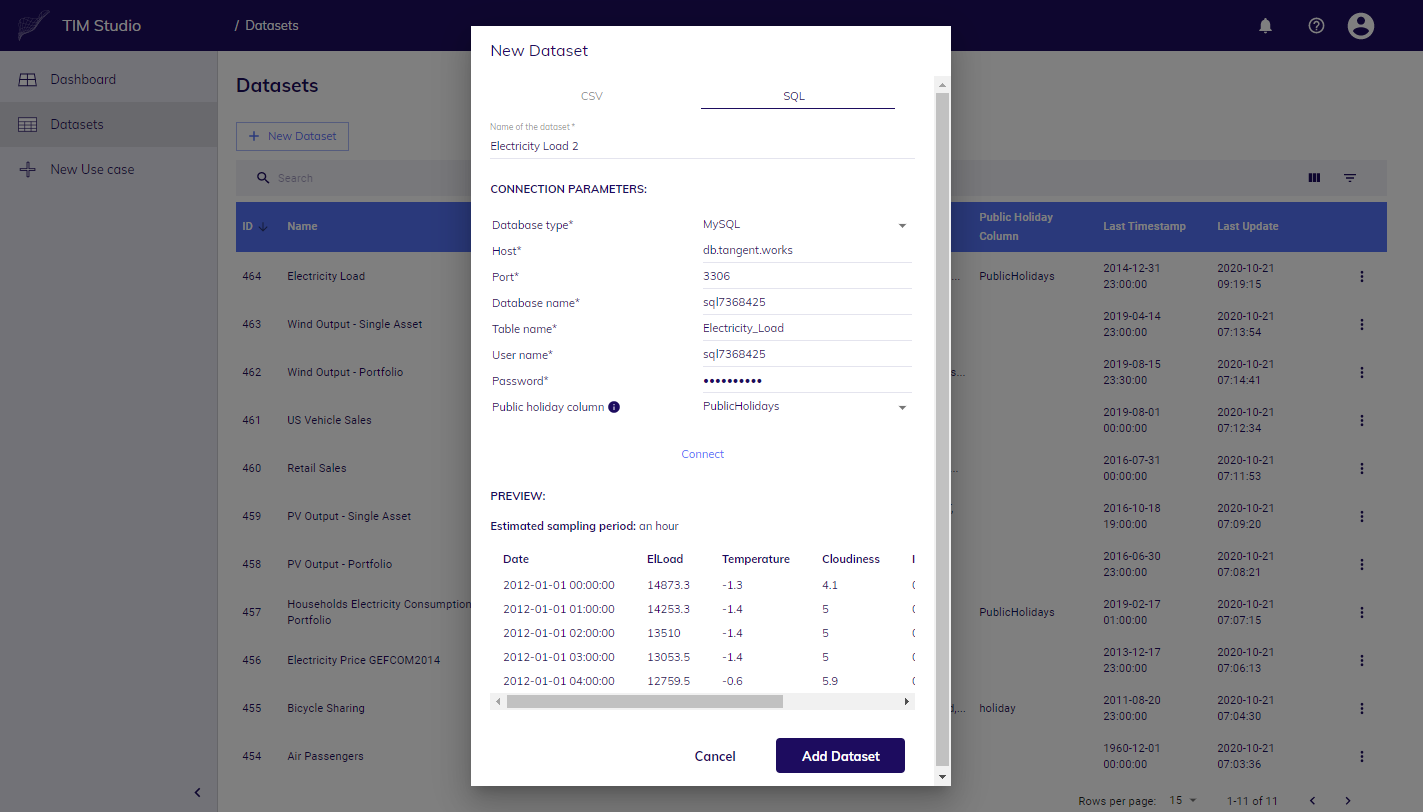This screenshot has height=812, width=1423.
Task: Open the help question-mark icon
Action: click(1316, 26)
